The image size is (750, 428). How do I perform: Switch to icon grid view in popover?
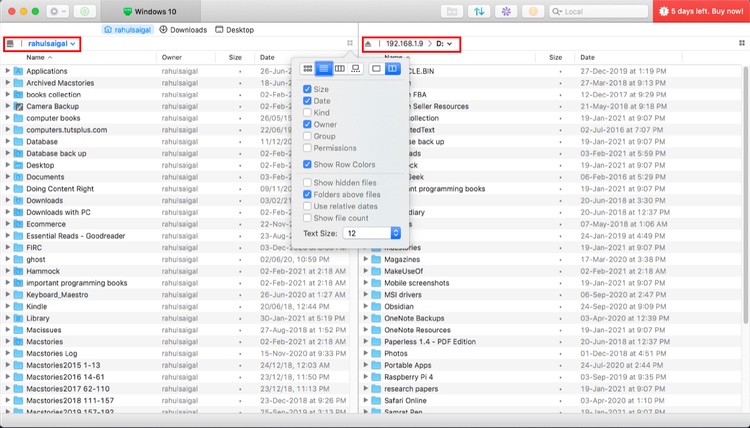[308, 68]
